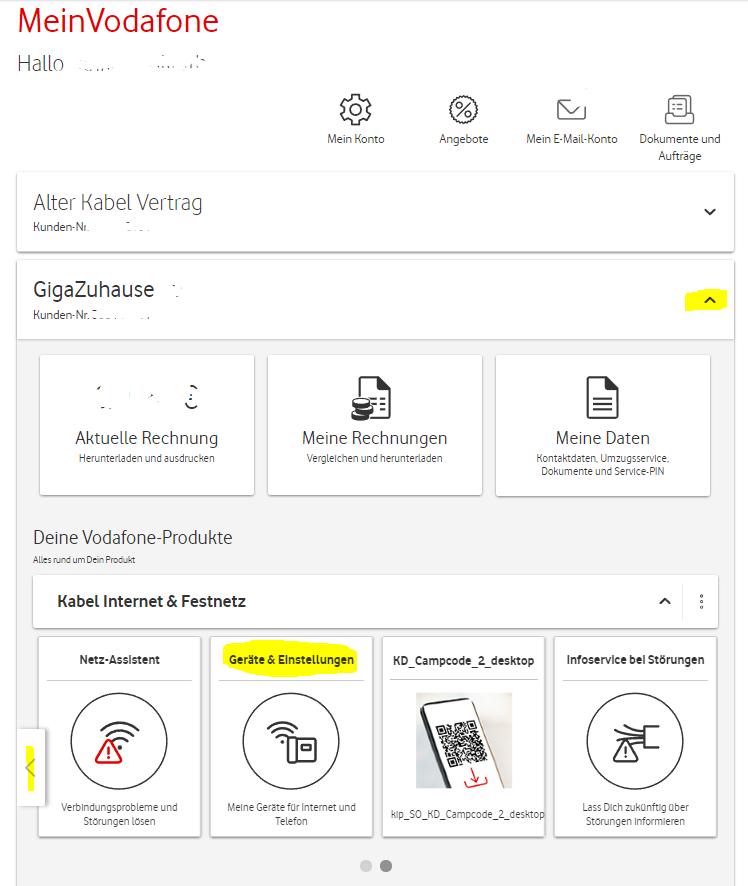Click the MeinVodafone page title
The height and width of the screenshot is (886, 748).
[118, 21]
